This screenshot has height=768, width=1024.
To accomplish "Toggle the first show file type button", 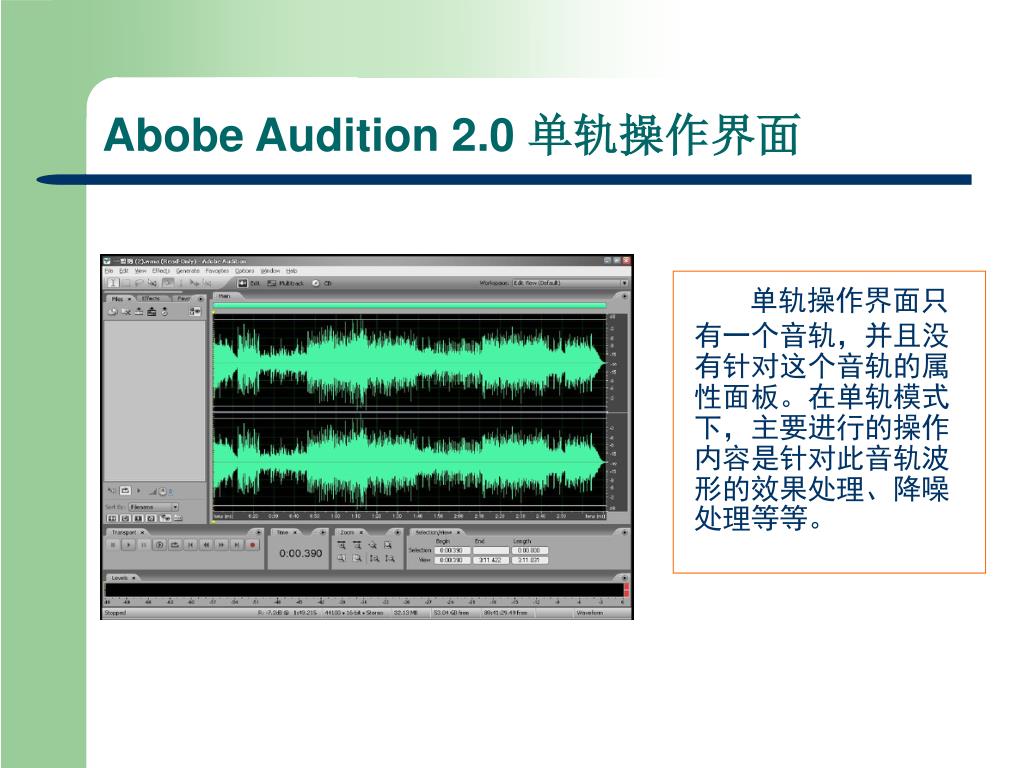I will (112, 519).
